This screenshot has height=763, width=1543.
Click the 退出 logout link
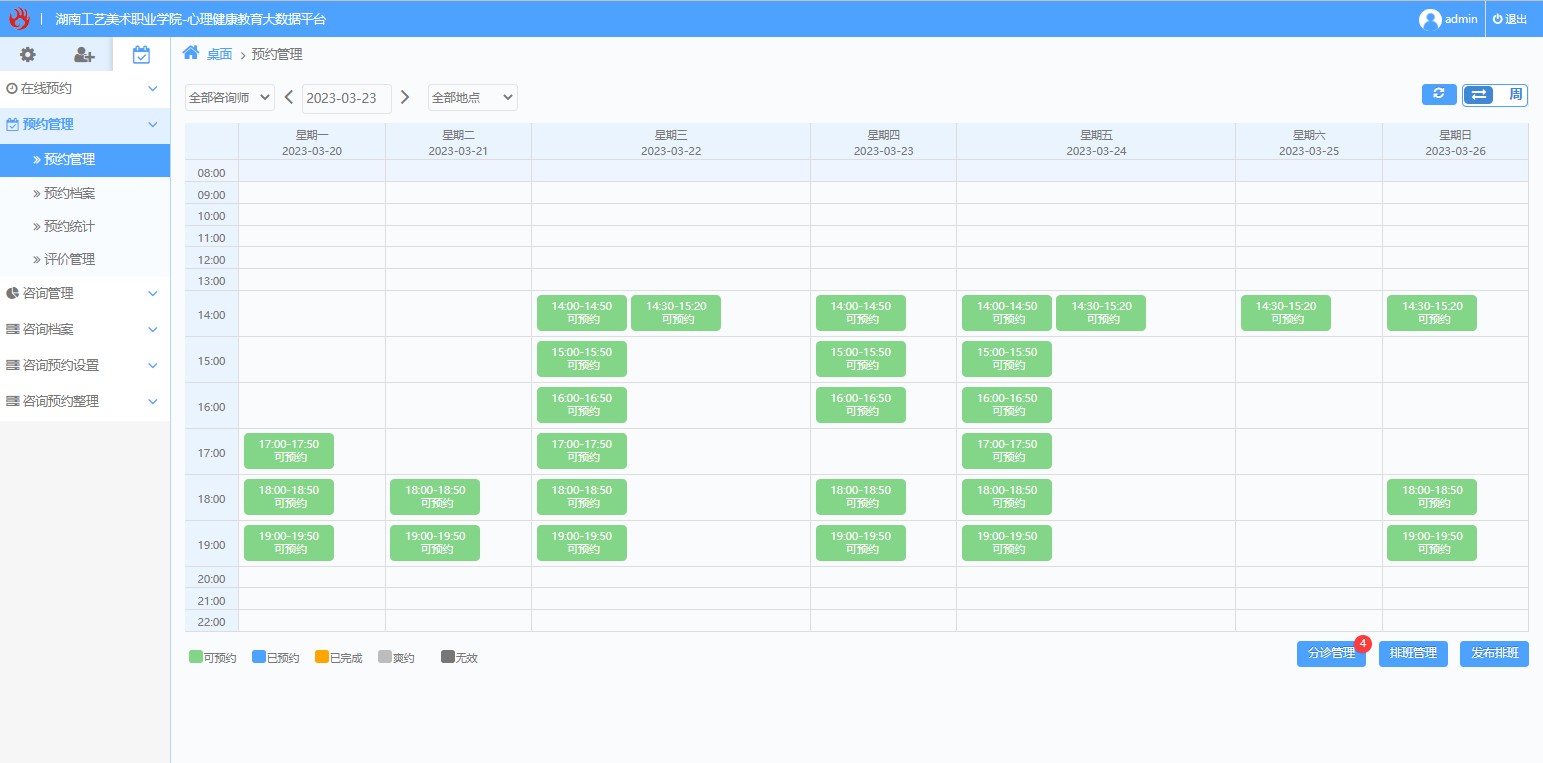pyautogui.click(x=1511, y=19)
